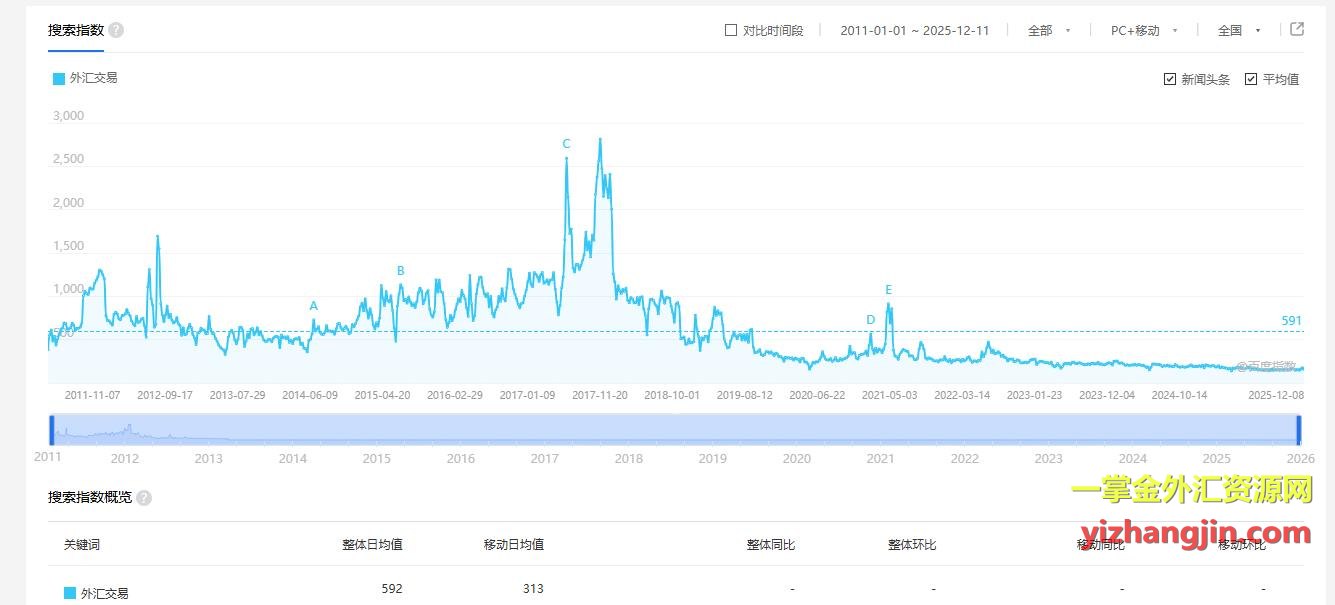Click news marker E on the chart

[x=888, y=290]
